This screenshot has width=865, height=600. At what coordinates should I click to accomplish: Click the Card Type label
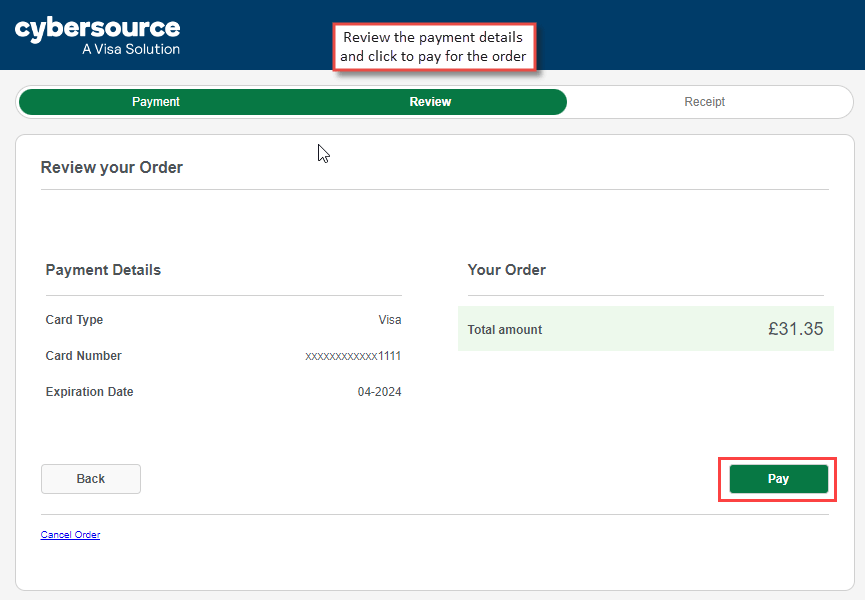point(74,320)
